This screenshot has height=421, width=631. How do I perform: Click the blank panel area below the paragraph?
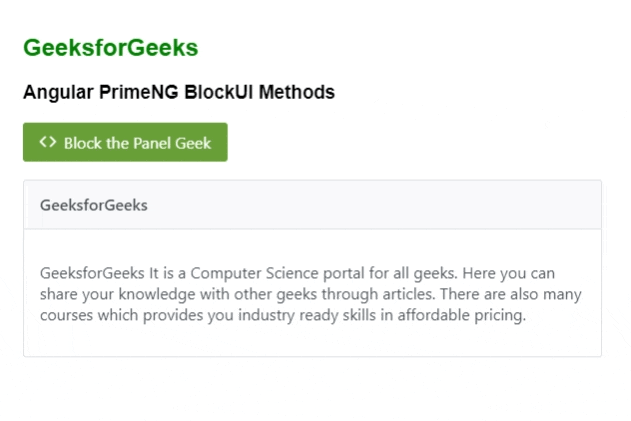[x=312, y=341]
